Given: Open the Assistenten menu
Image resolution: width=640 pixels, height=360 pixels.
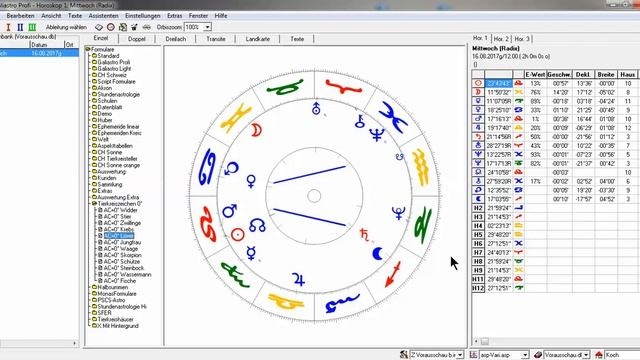Looking at the screenshot, I should pos(103,16).
